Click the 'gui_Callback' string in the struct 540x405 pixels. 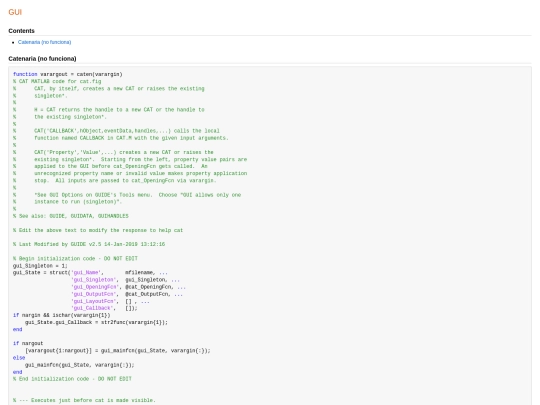[x=92, y=308]
